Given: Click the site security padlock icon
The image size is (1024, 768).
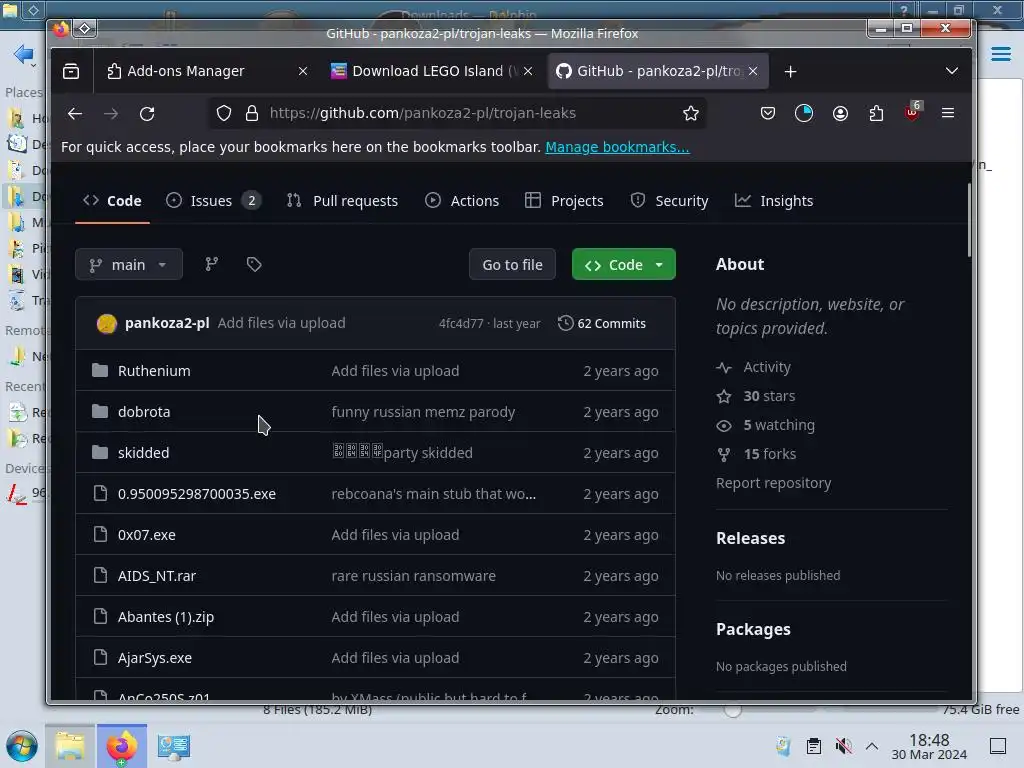Looking at the screenshot, I should (252, 114).
